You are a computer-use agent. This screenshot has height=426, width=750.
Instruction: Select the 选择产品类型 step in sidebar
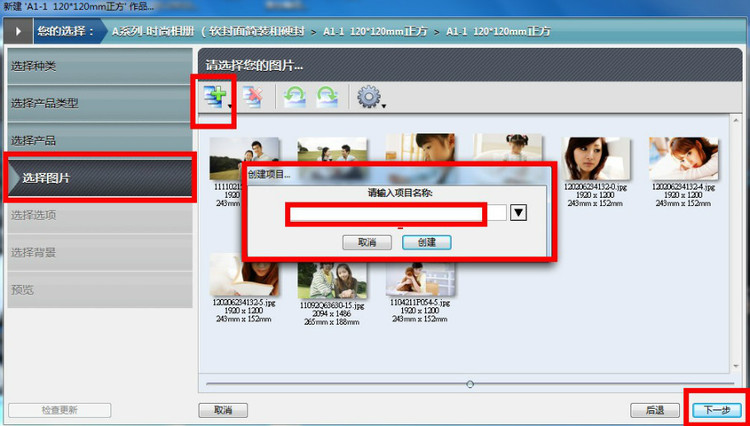[99, 103]
